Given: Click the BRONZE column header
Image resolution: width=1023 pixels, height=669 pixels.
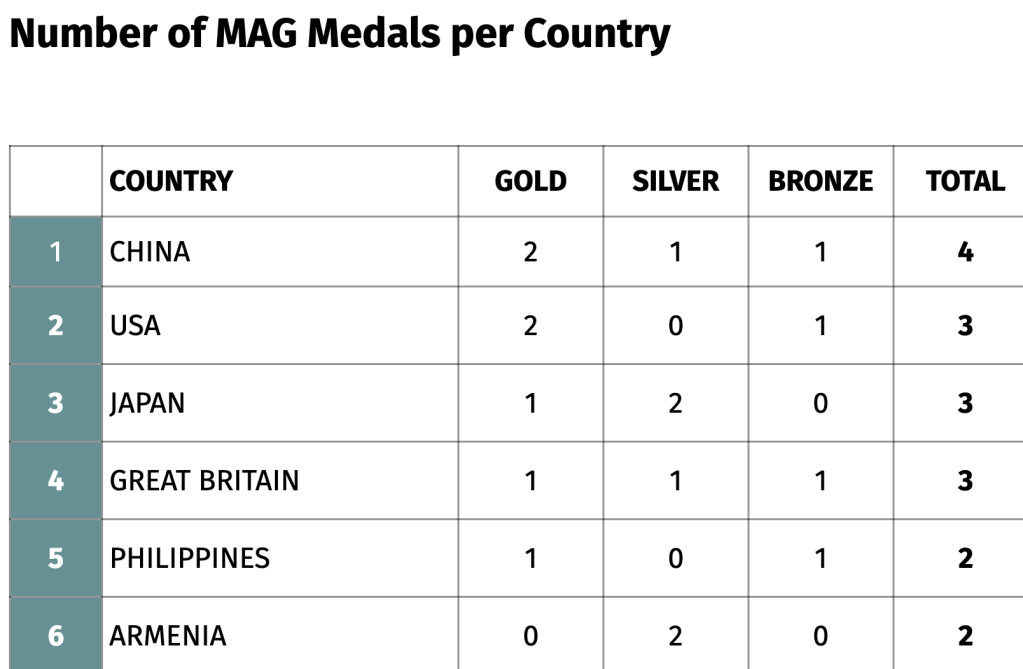Looking at the screenshot, I should click(820, 181).
